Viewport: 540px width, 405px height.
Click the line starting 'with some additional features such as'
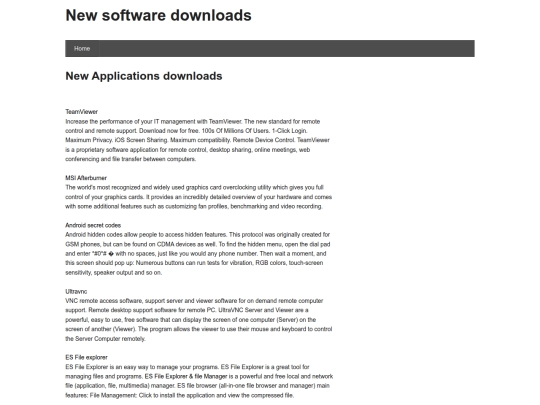tap(194, 206)
